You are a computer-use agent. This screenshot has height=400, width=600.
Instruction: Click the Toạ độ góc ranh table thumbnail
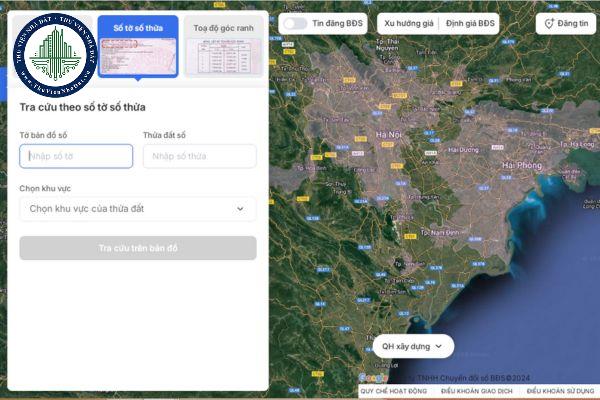(x=224, y=56)
